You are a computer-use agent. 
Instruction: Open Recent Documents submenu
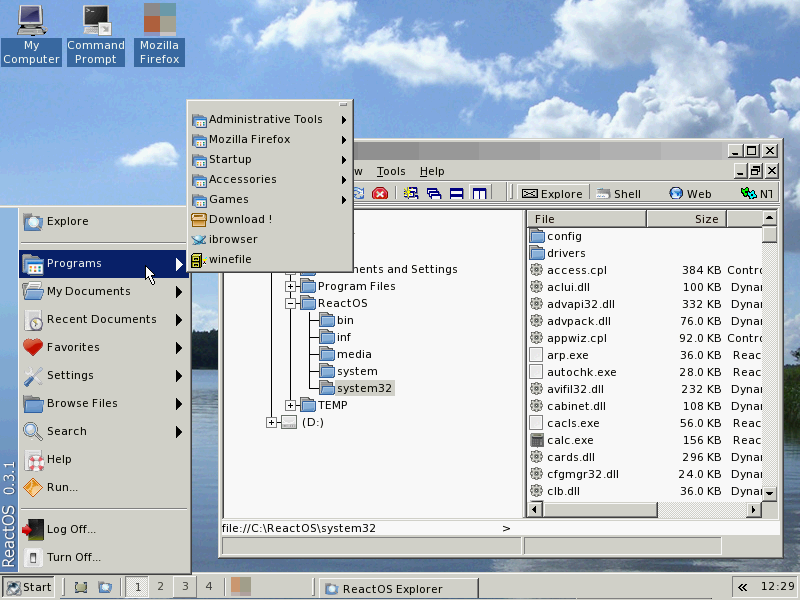[x=103, y=319]
